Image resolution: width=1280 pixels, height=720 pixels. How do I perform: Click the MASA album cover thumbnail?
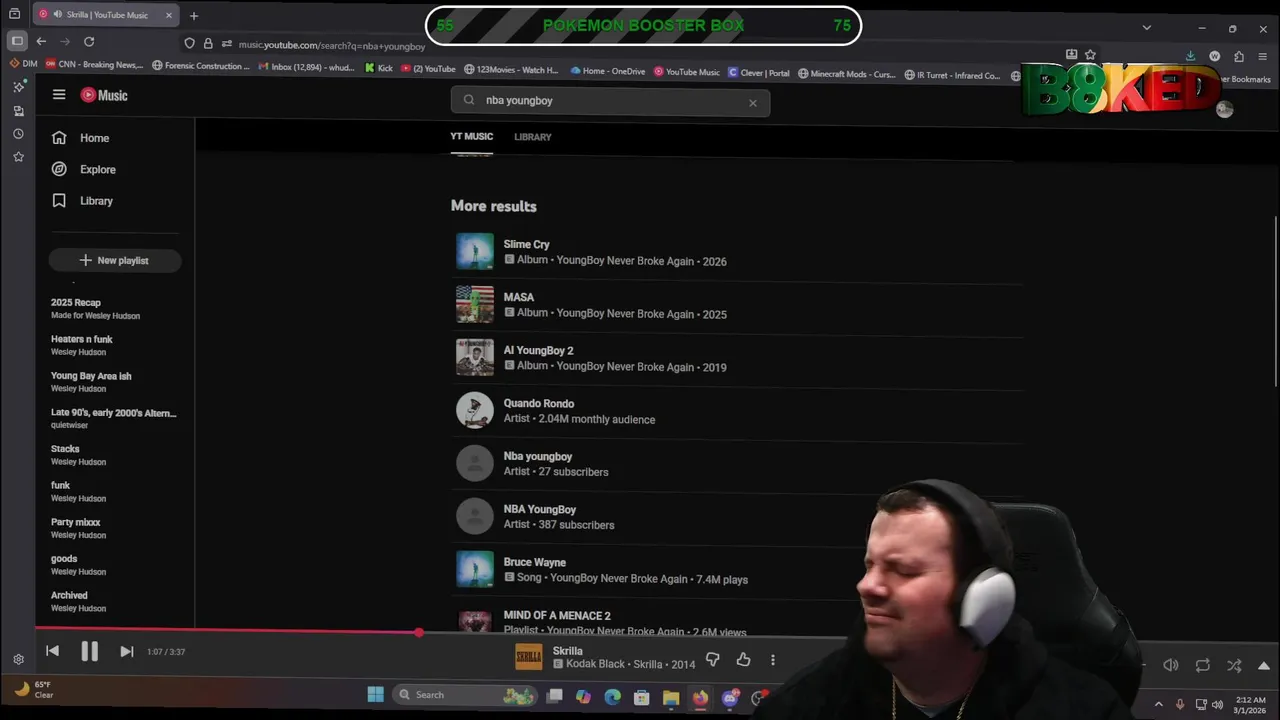475,305
